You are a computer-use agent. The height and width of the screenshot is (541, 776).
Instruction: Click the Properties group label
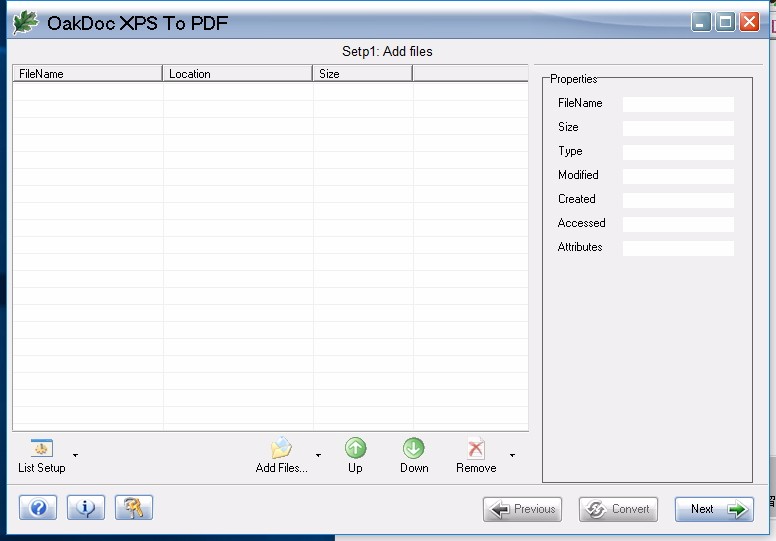coord(574,79)
